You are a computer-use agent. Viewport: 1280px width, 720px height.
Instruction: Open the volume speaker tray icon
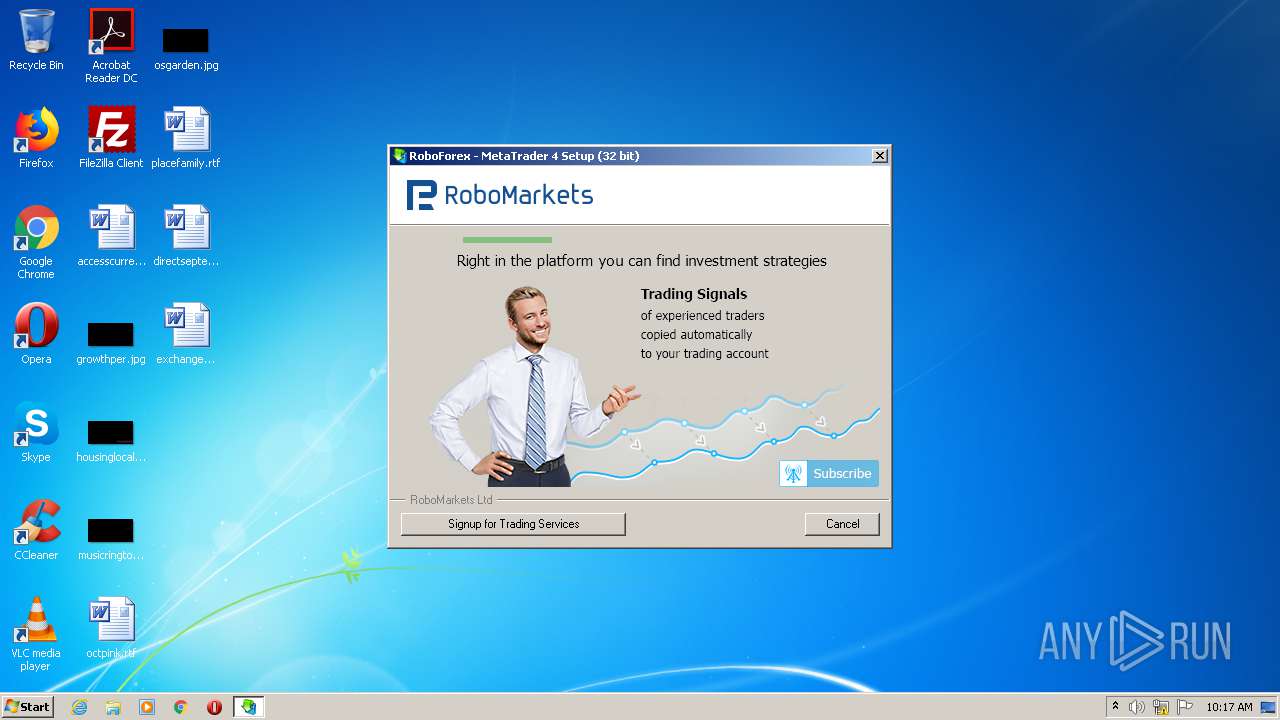pyautogui.click(x=1137, y=707)
